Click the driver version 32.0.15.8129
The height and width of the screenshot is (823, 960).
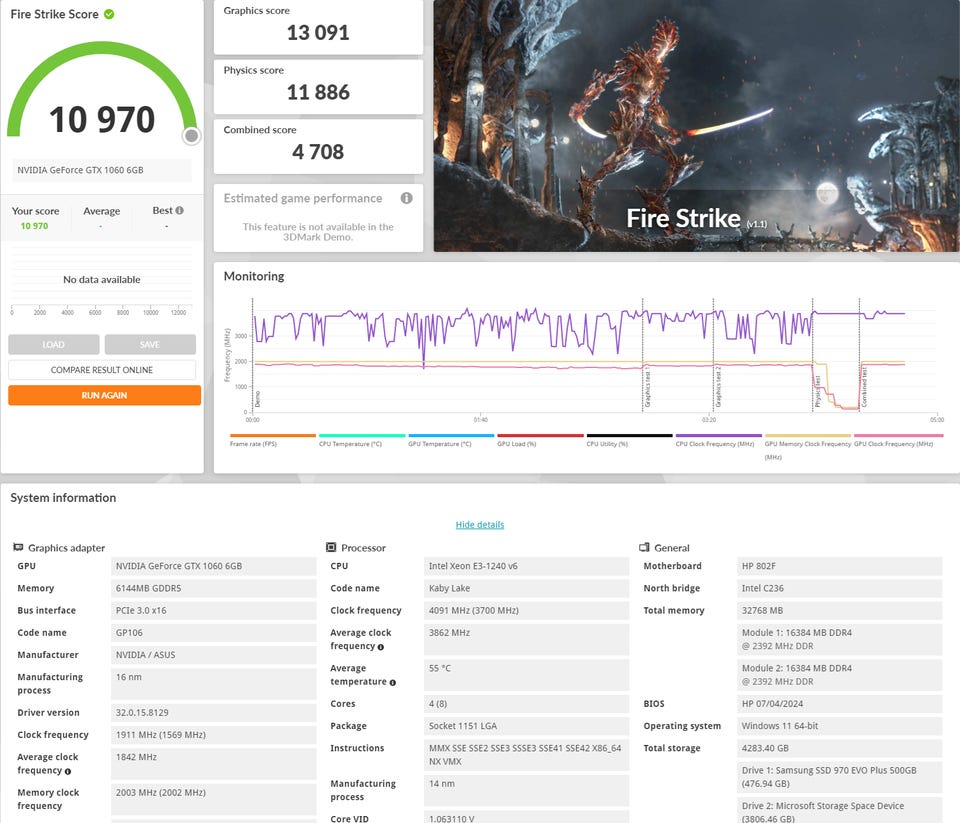click(x=213, y=712)
